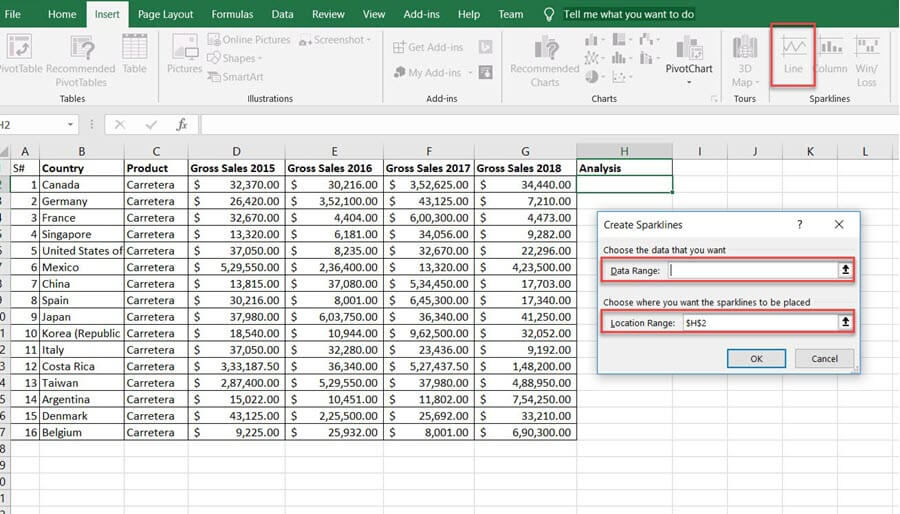Open the Shapes dropdown
This screenshot has width=900, height=514.
pos(238,58)
